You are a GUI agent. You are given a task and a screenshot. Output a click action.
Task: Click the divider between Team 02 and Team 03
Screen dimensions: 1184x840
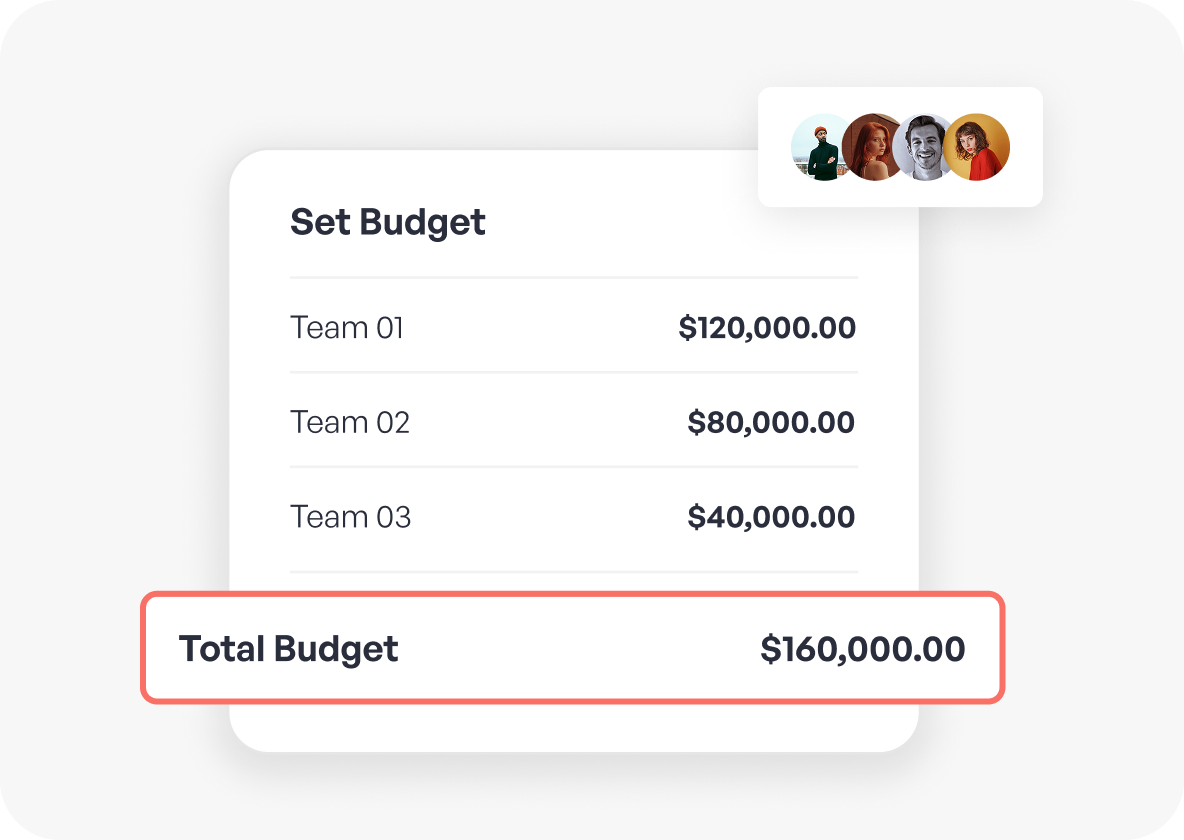click(x=573, y=467)
